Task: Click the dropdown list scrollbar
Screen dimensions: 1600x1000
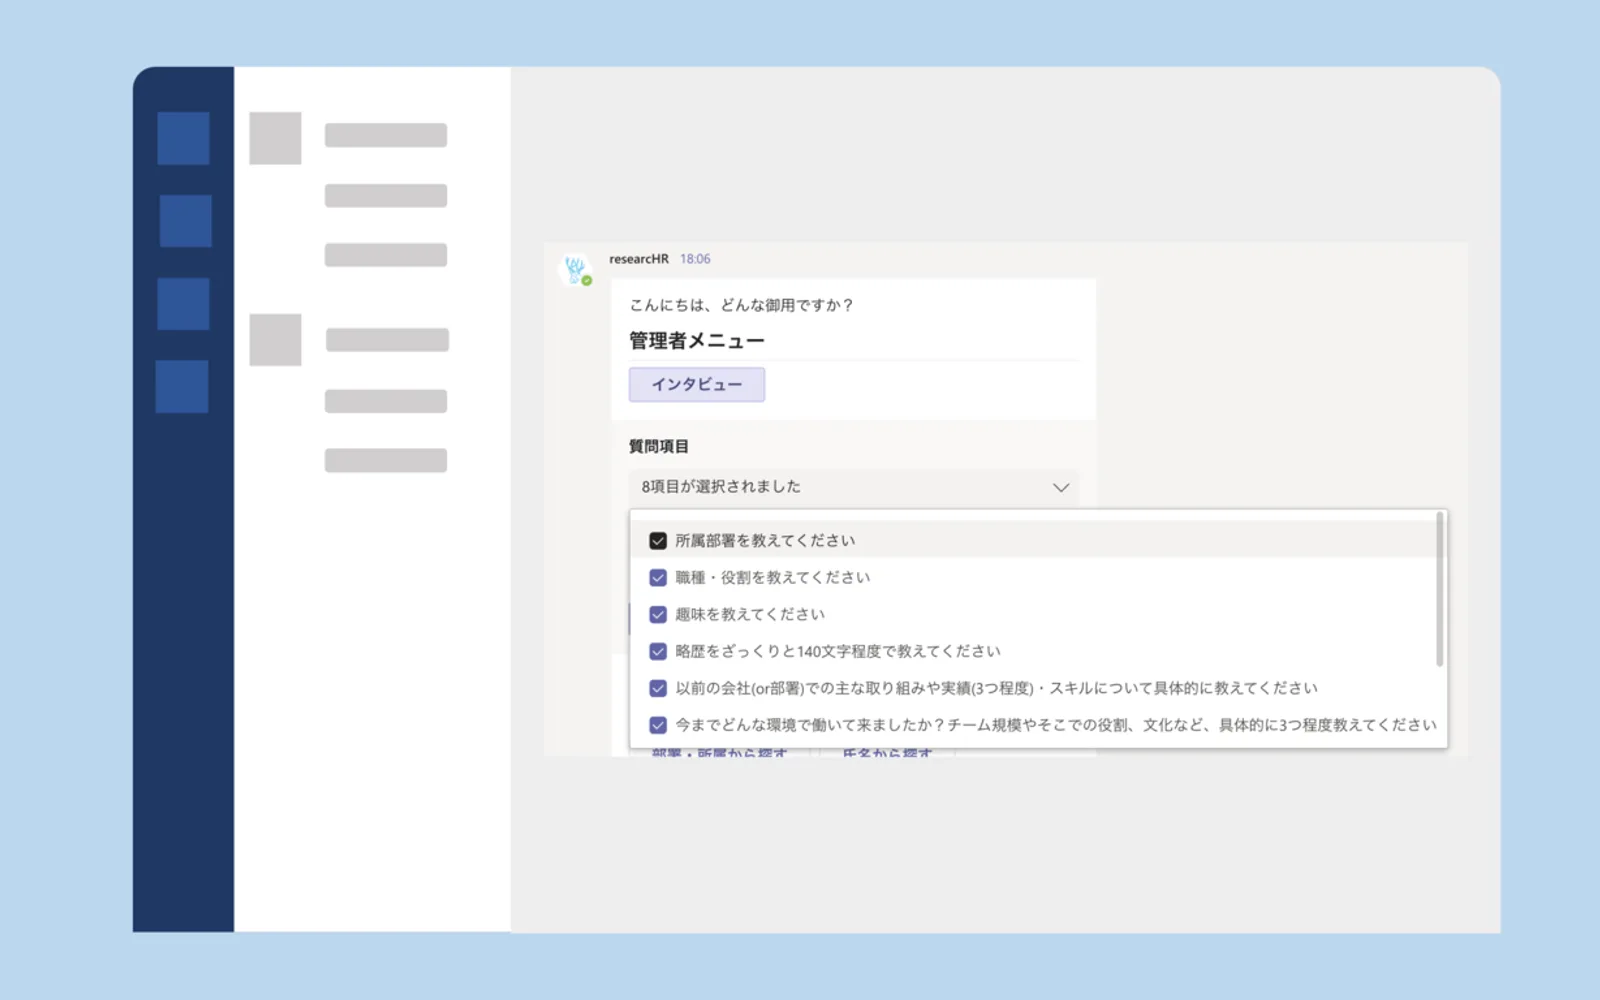Action: pos(1440,590)
